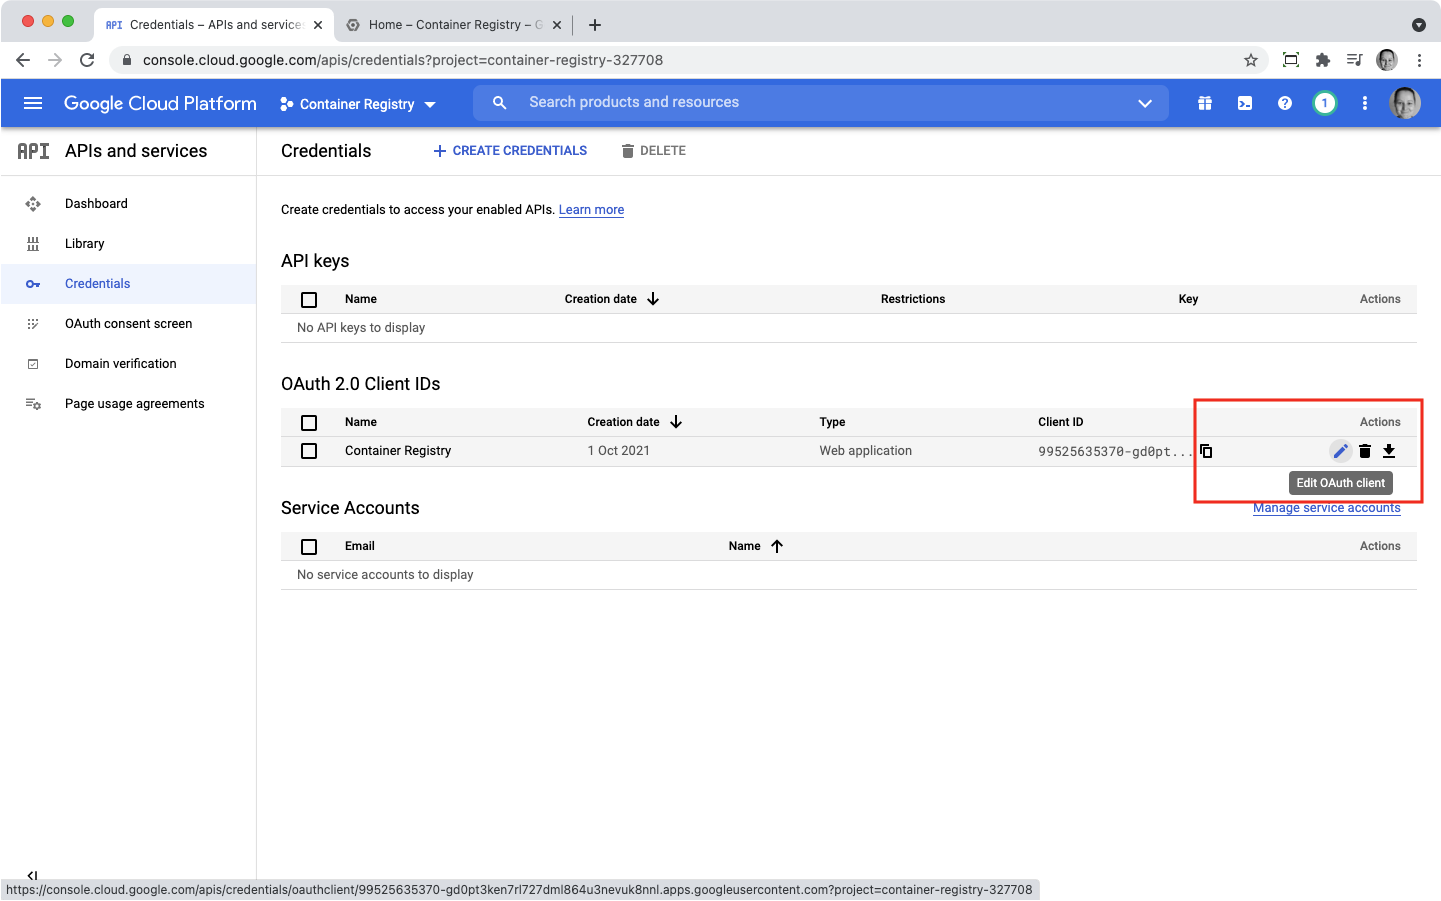
Task: View the notifications badge
Action: pos(1325,103)
